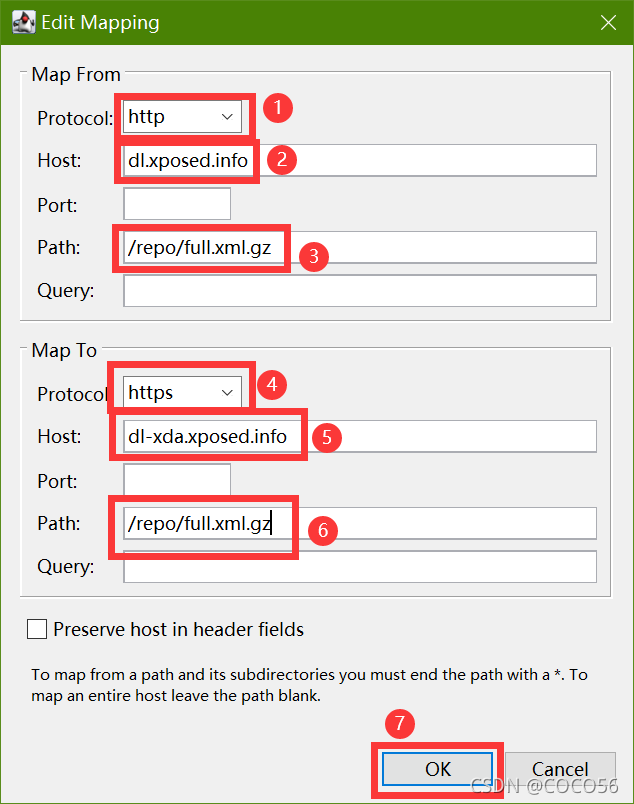This screenshot has width=634, height=804.
Task: Confirm mapping with the OK button
Action: [x=438, y=769]
